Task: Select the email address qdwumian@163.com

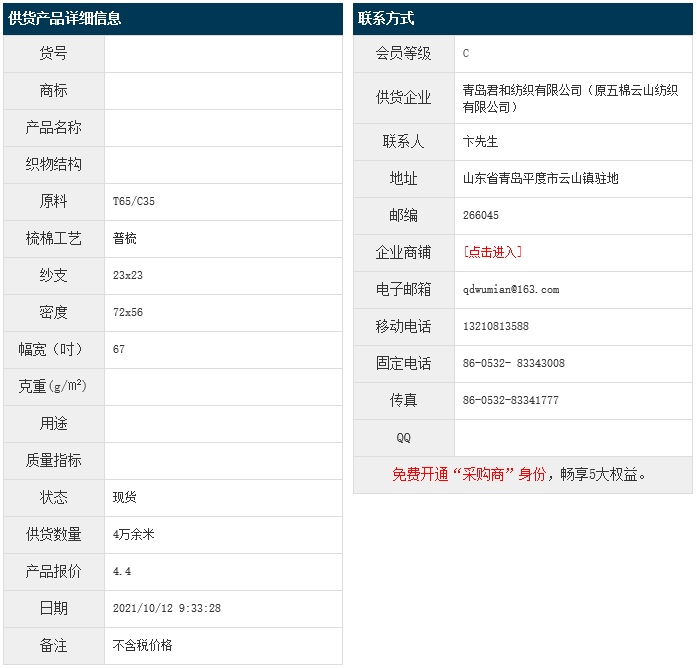Action: [x=511, y=289]
